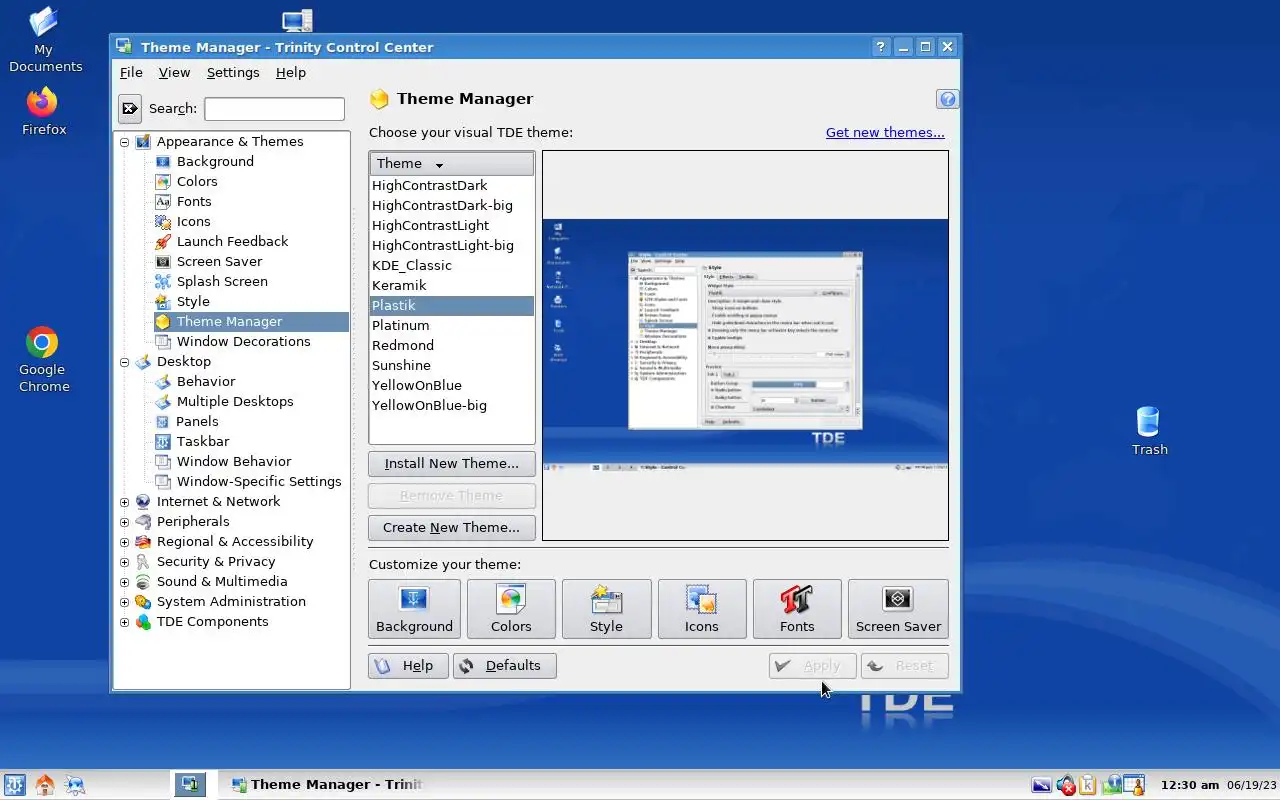Focus the Search input field

click(274, 108)
